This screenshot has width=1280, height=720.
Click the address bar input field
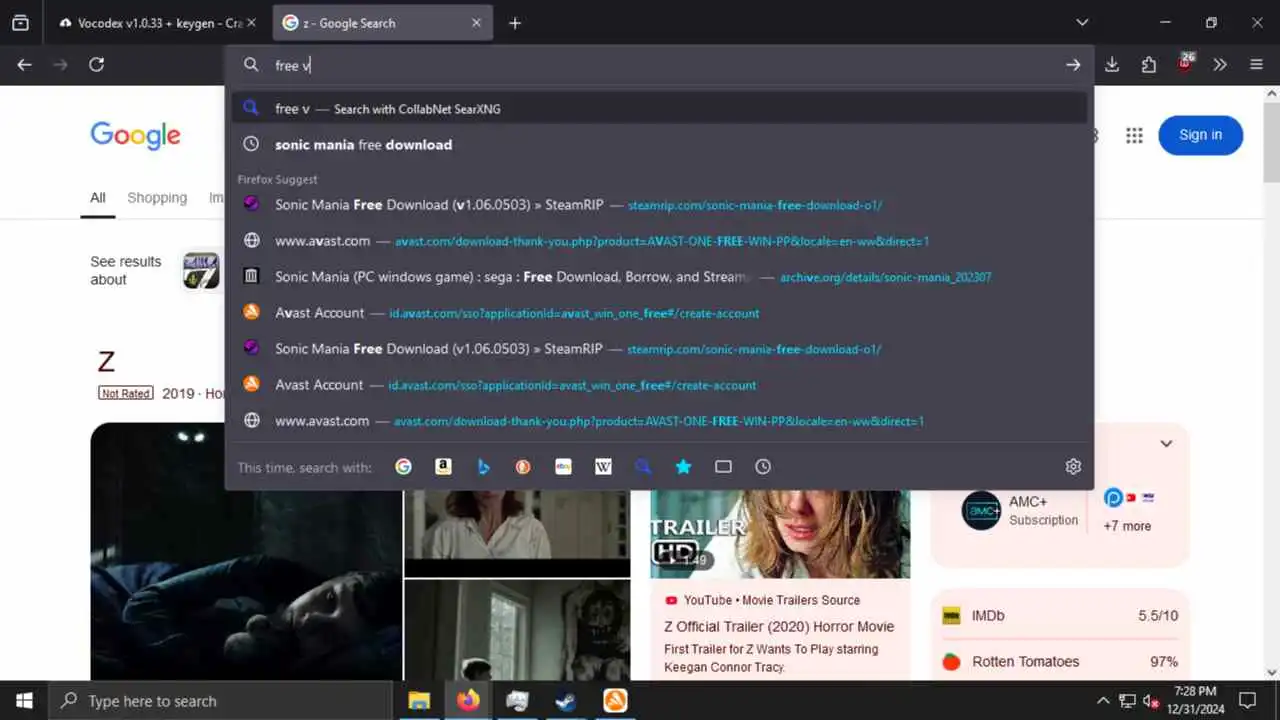tap(660, 65)
